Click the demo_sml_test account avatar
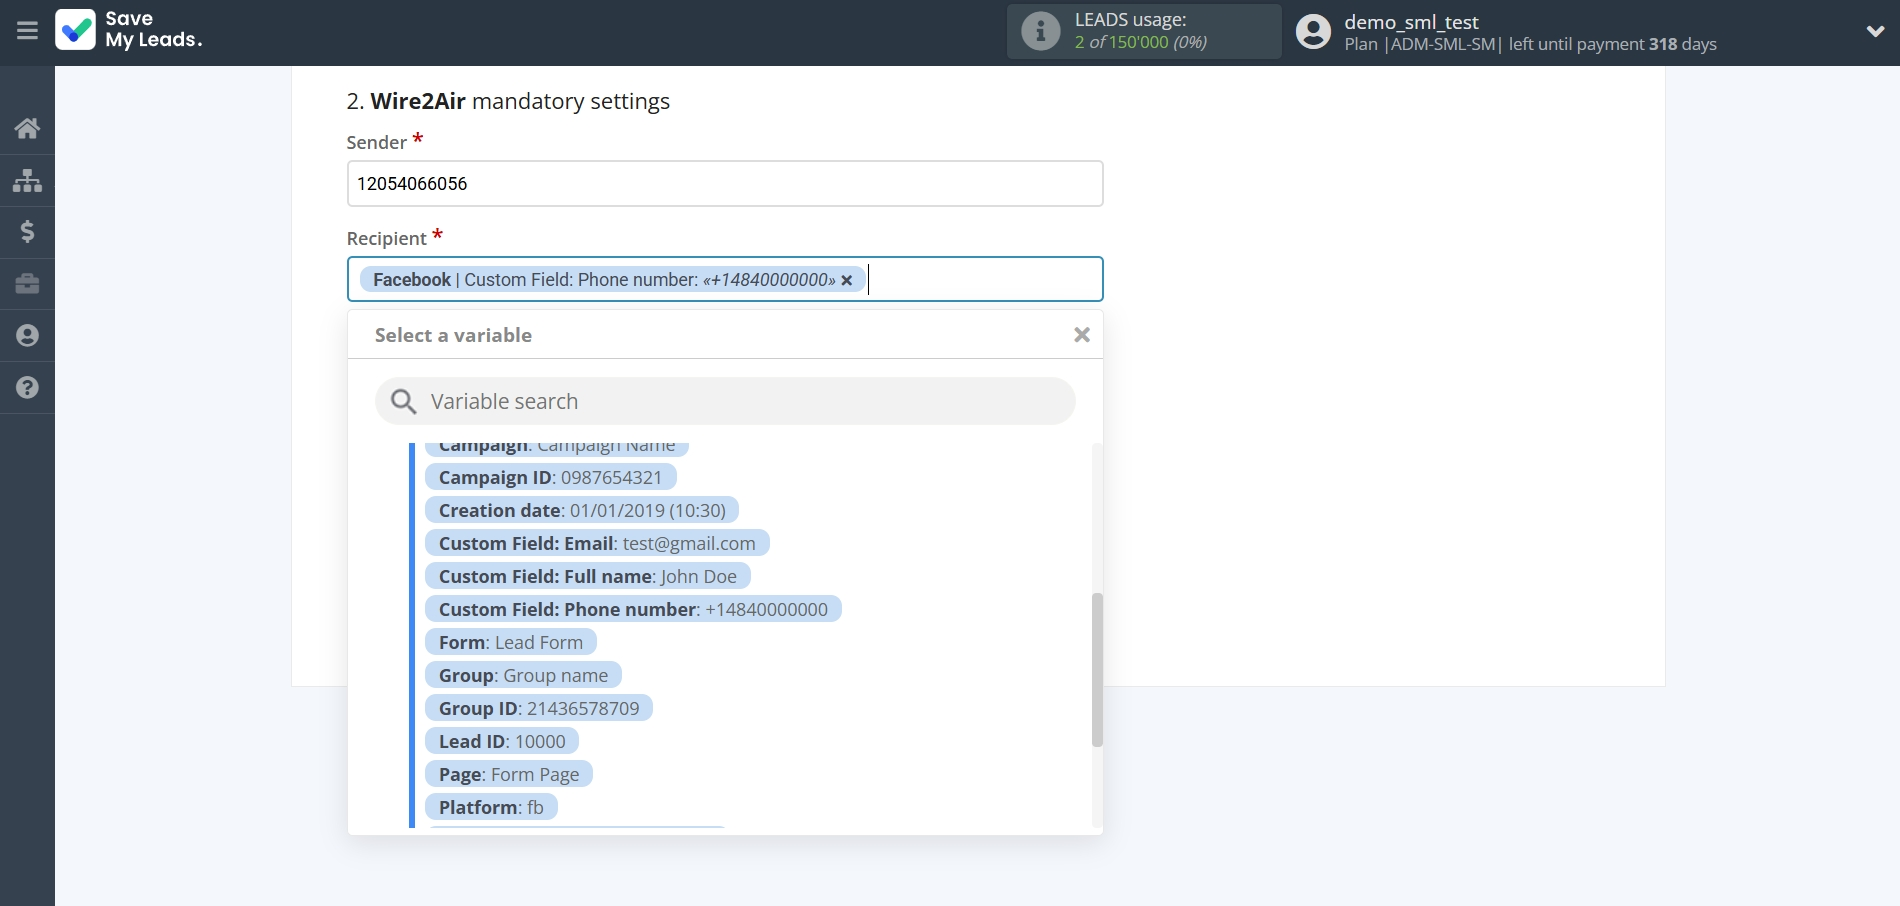Screen dimensions: 1900x906 coord(1313,31)
